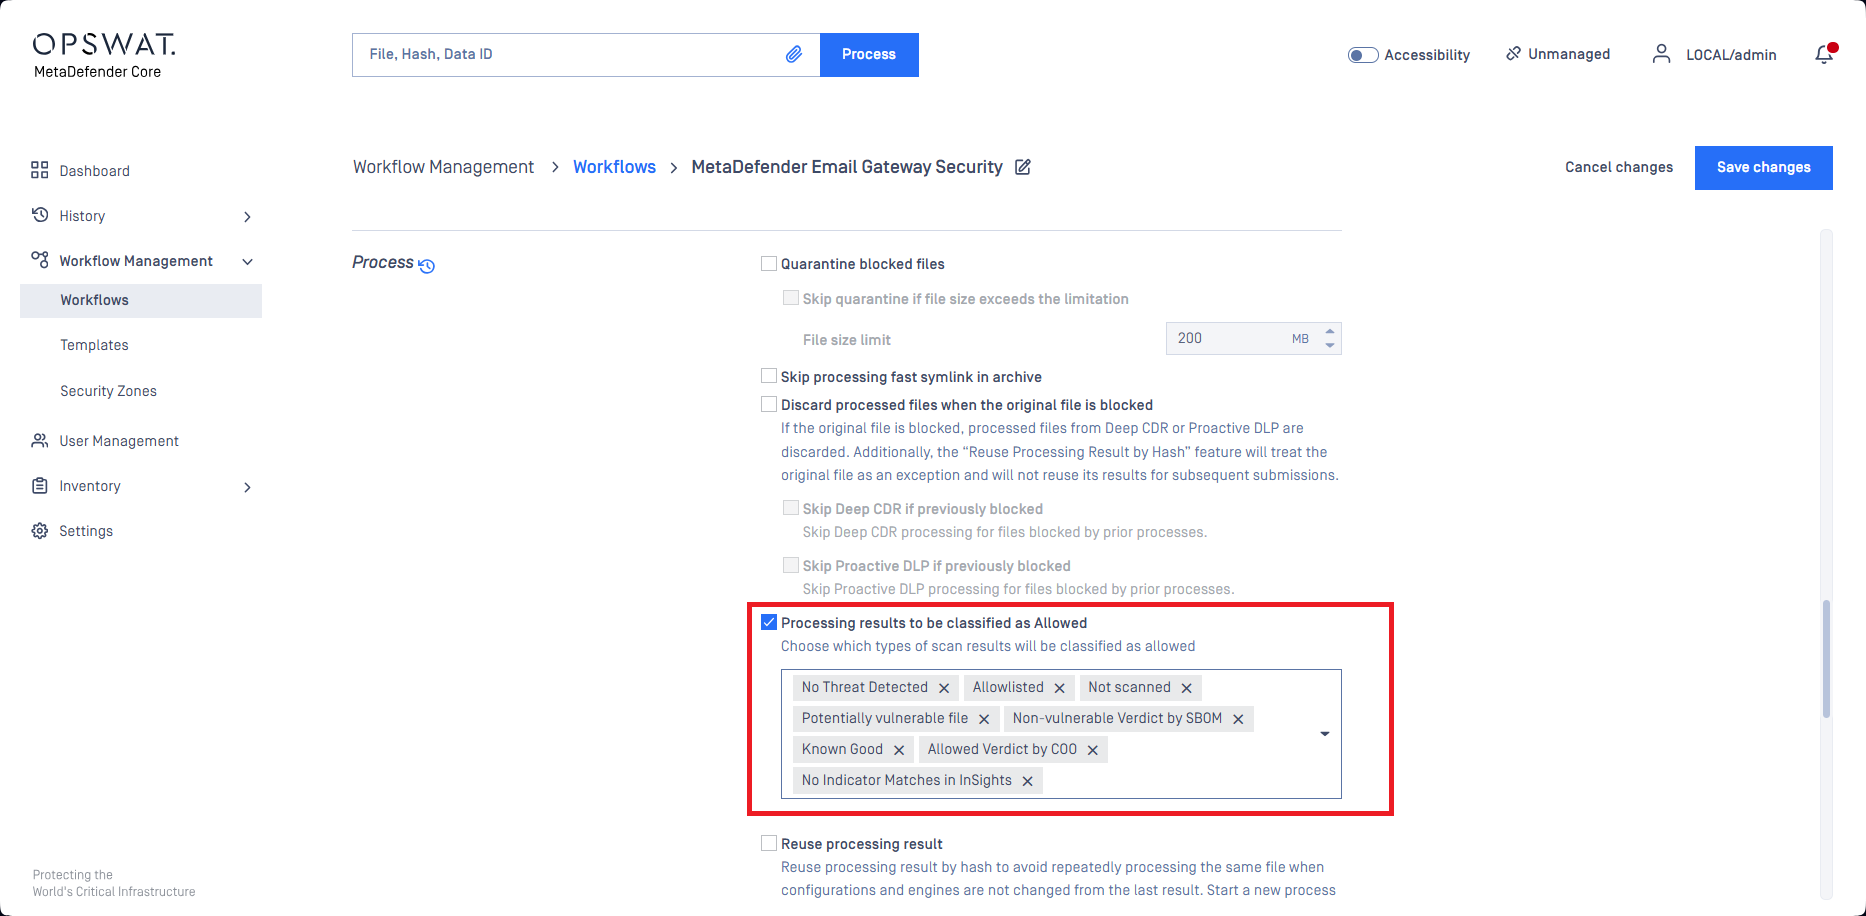Image resolution: width=1866 pixels, height=916 pixels.
Task: Check Skip quarantine if file size exceeds limitation
Action: pyautogui.click(x=791, y=298)
